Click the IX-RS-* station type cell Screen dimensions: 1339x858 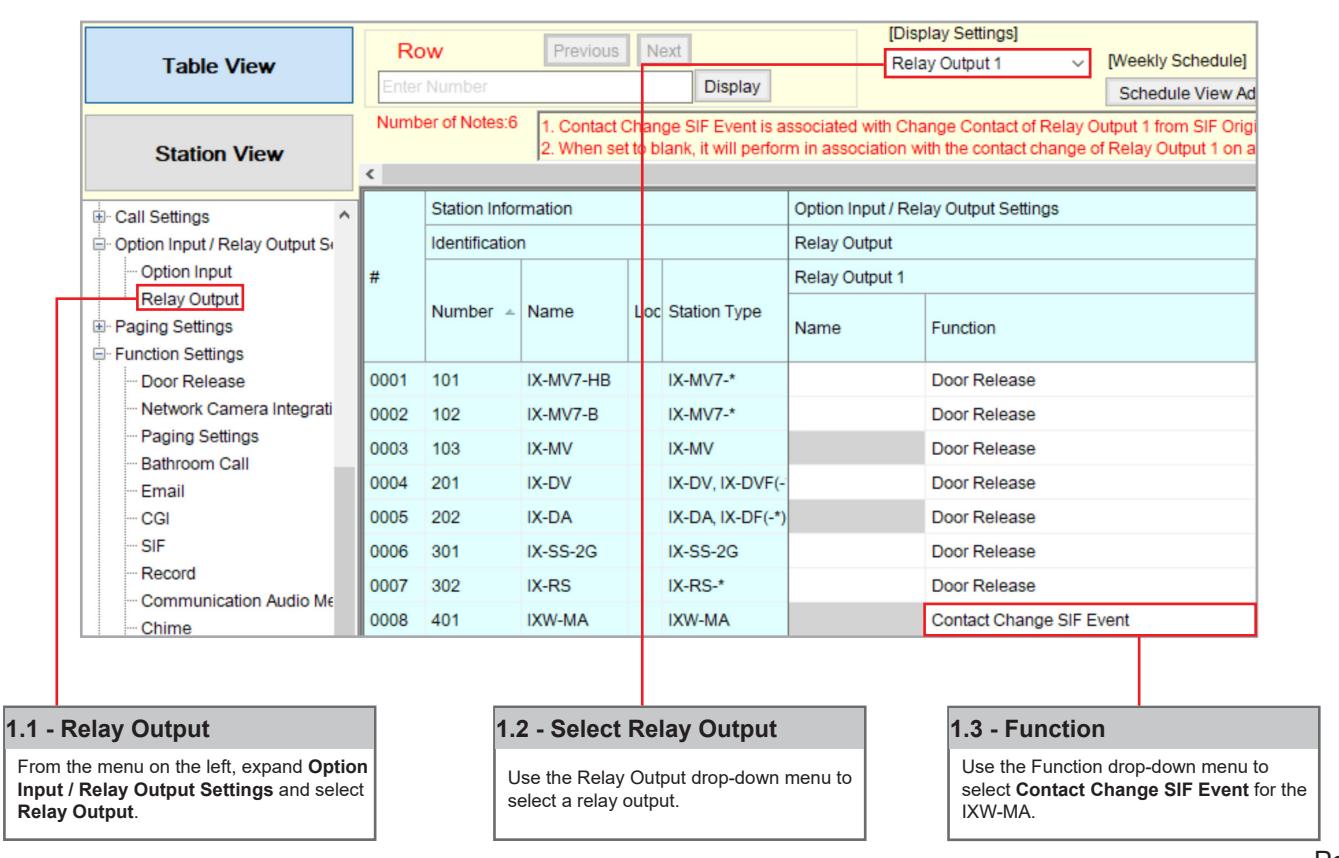[x=724, y=586]
